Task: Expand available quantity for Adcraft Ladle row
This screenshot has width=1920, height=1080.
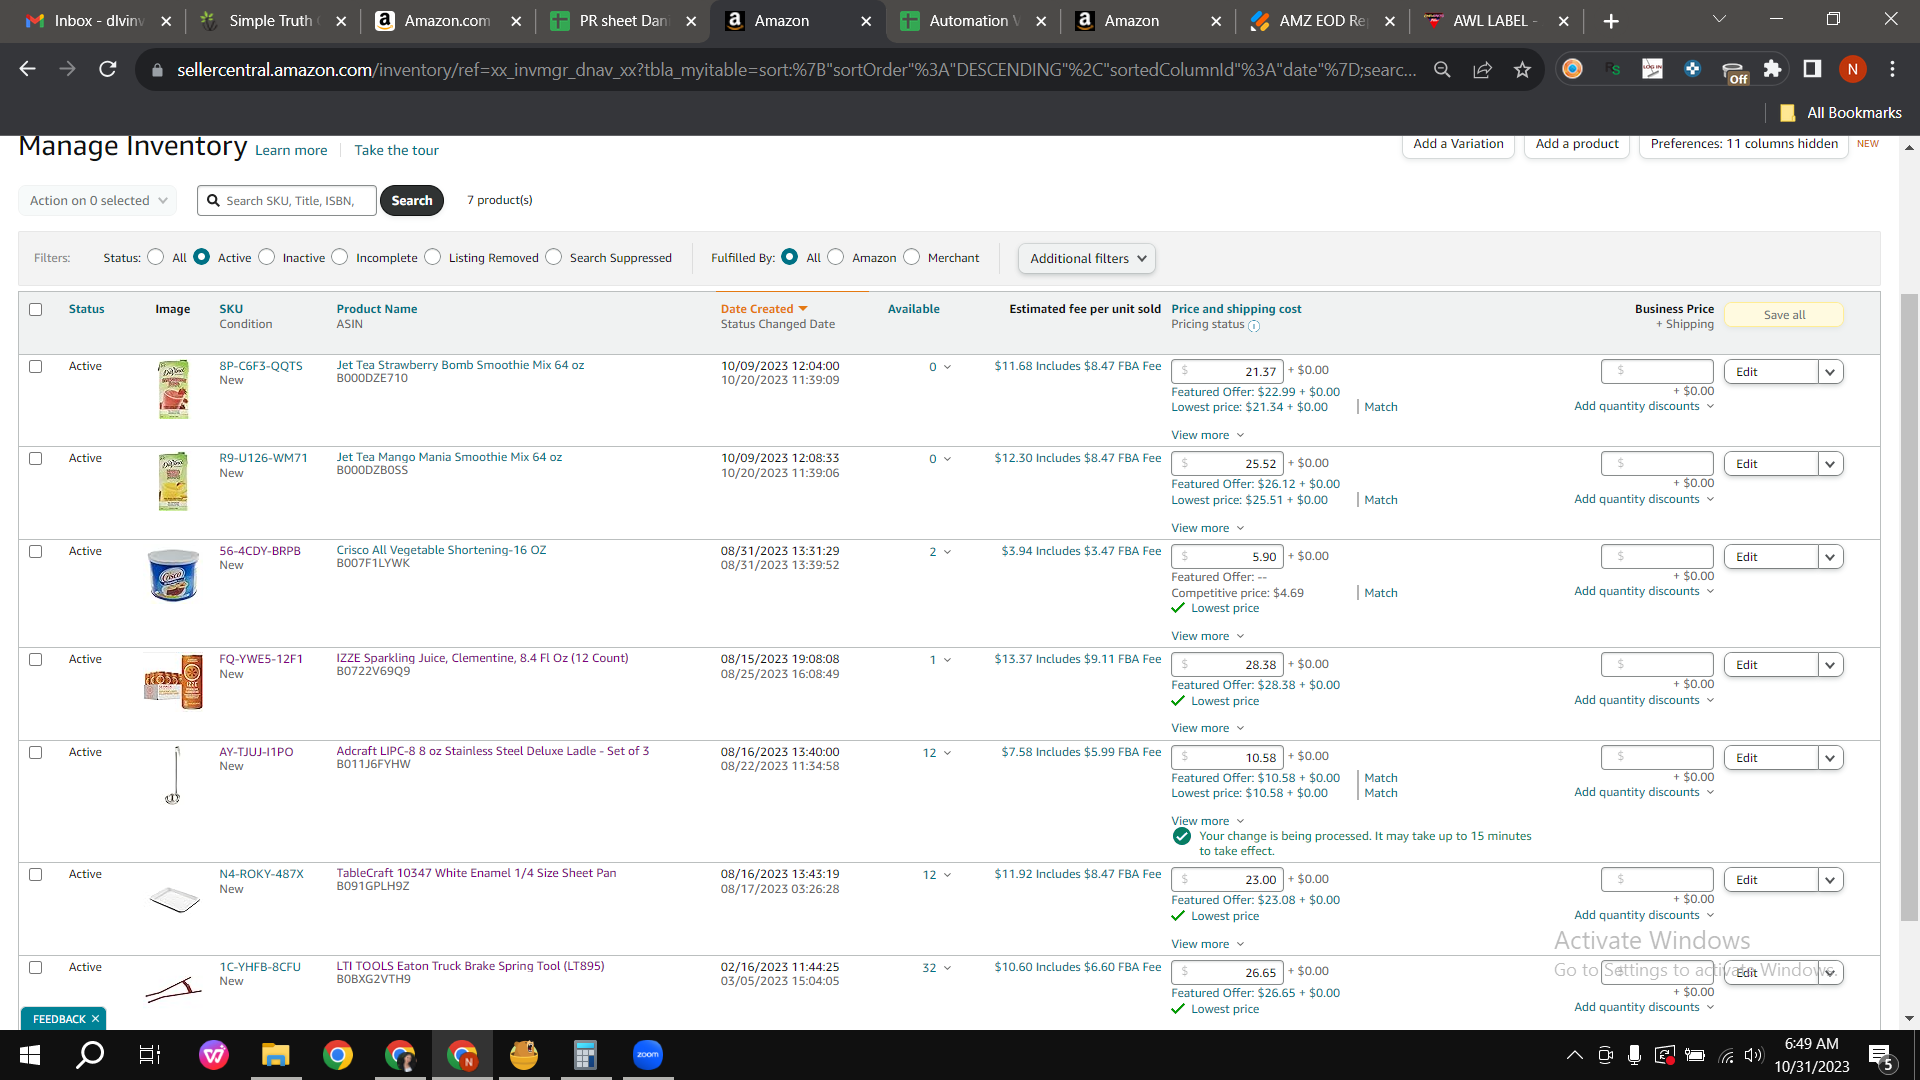Action: point(947,753)
